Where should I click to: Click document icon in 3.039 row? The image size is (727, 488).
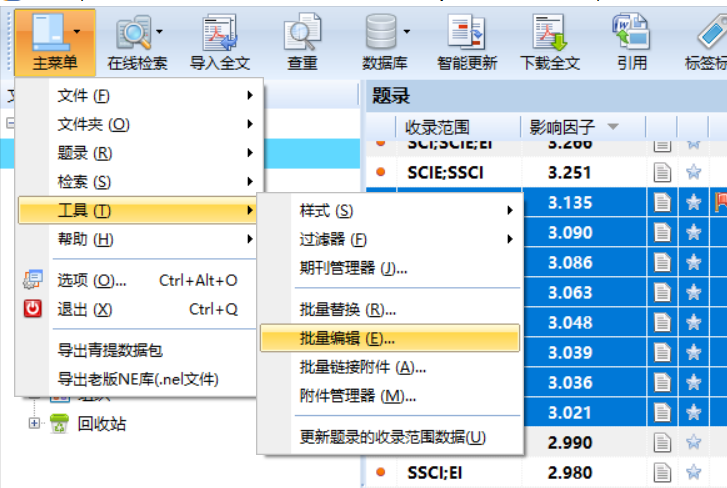click(x=662, y=352)
